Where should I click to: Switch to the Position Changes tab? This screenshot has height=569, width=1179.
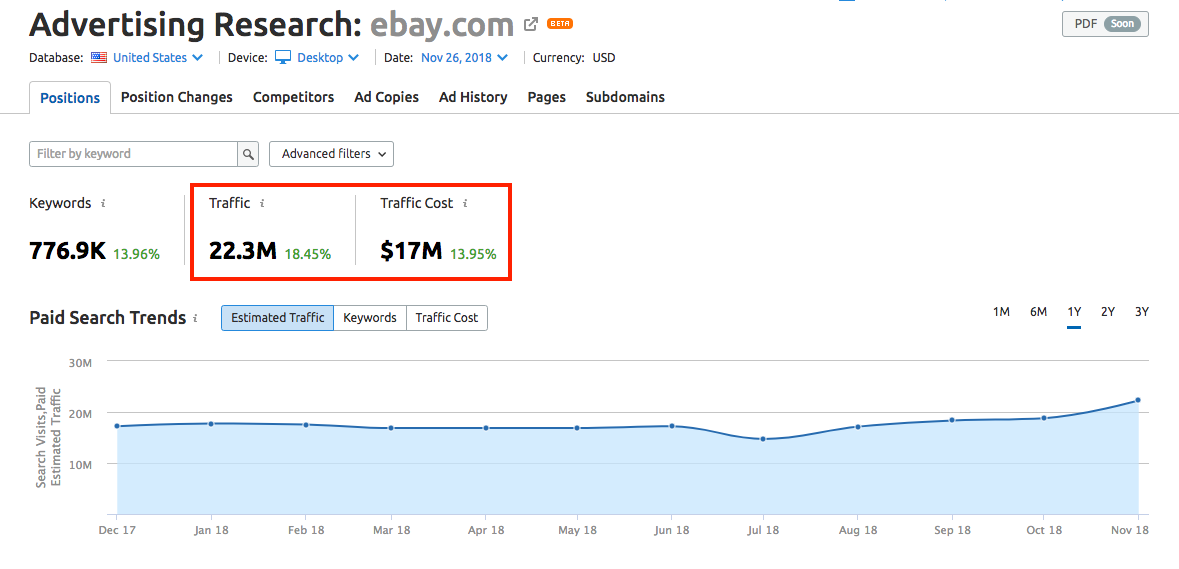[177, 97]
